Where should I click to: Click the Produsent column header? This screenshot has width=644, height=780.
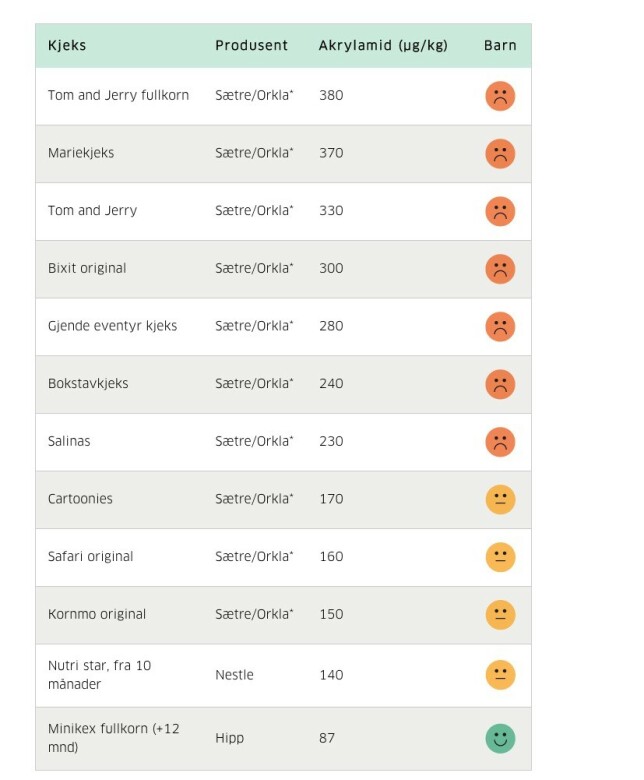pos(251,45)
